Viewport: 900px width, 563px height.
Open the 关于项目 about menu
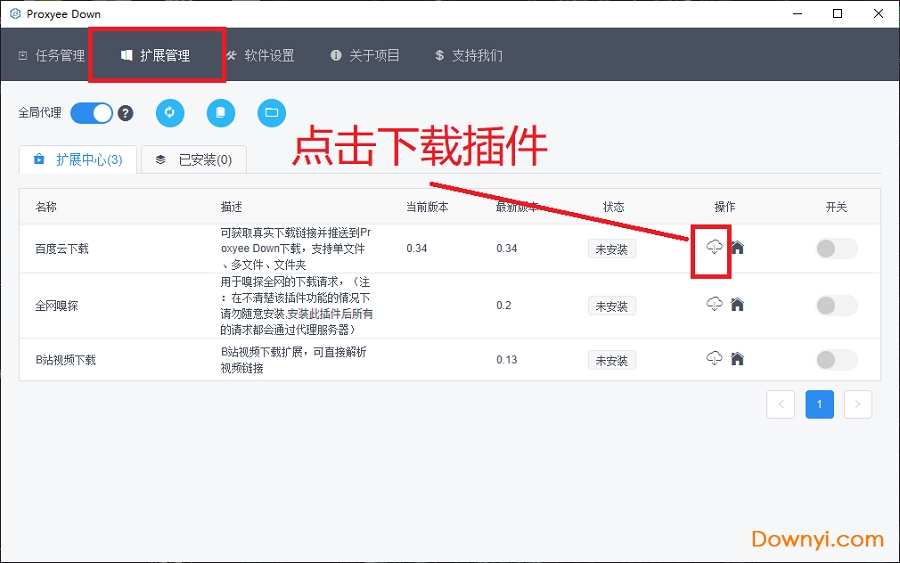coord(365,55)
